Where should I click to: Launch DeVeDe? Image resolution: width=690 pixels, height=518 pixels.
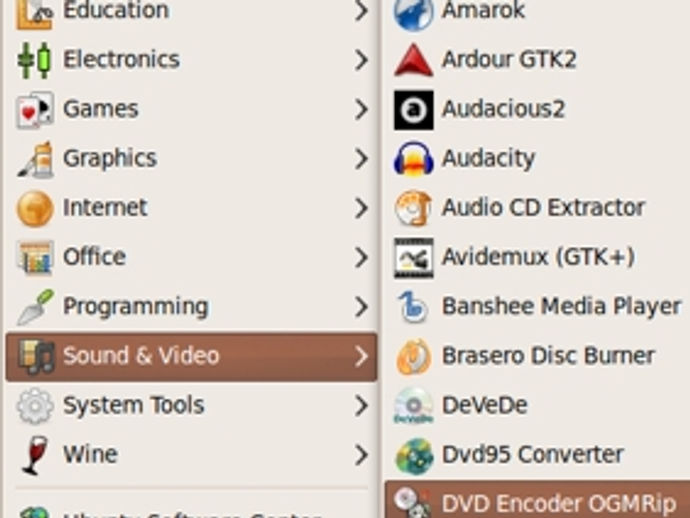(537, 406)
